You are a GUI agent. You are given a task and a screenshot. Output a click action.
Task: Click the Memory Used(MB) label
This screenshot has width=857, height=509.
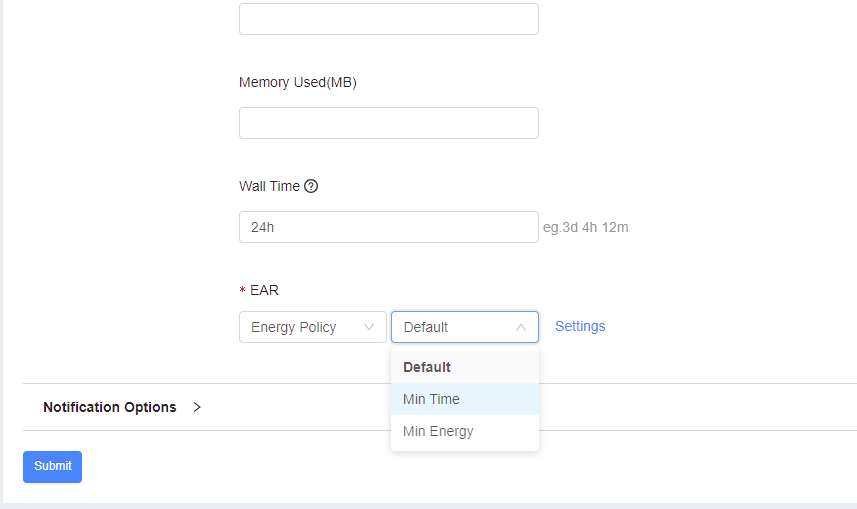click(x=298, y=82)
